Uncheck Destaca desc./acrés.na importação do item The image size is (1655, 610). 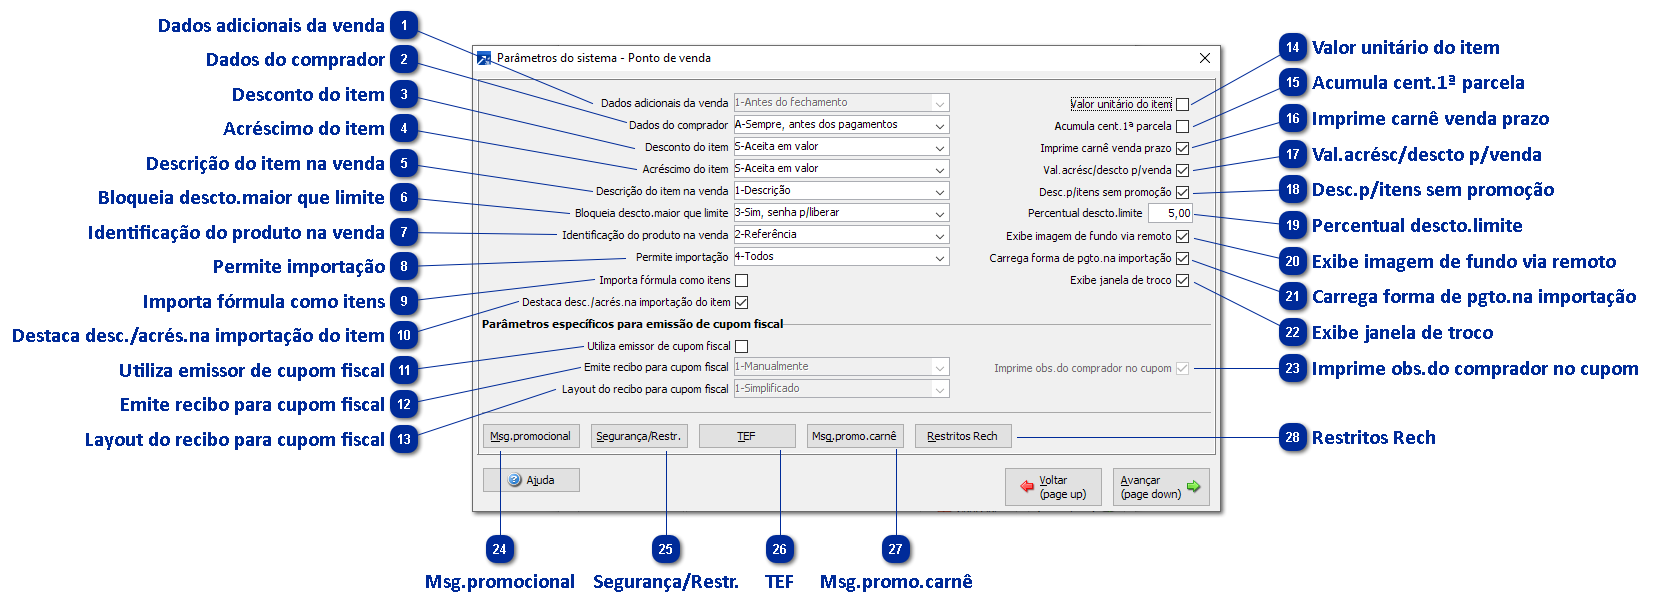[742, 302]
